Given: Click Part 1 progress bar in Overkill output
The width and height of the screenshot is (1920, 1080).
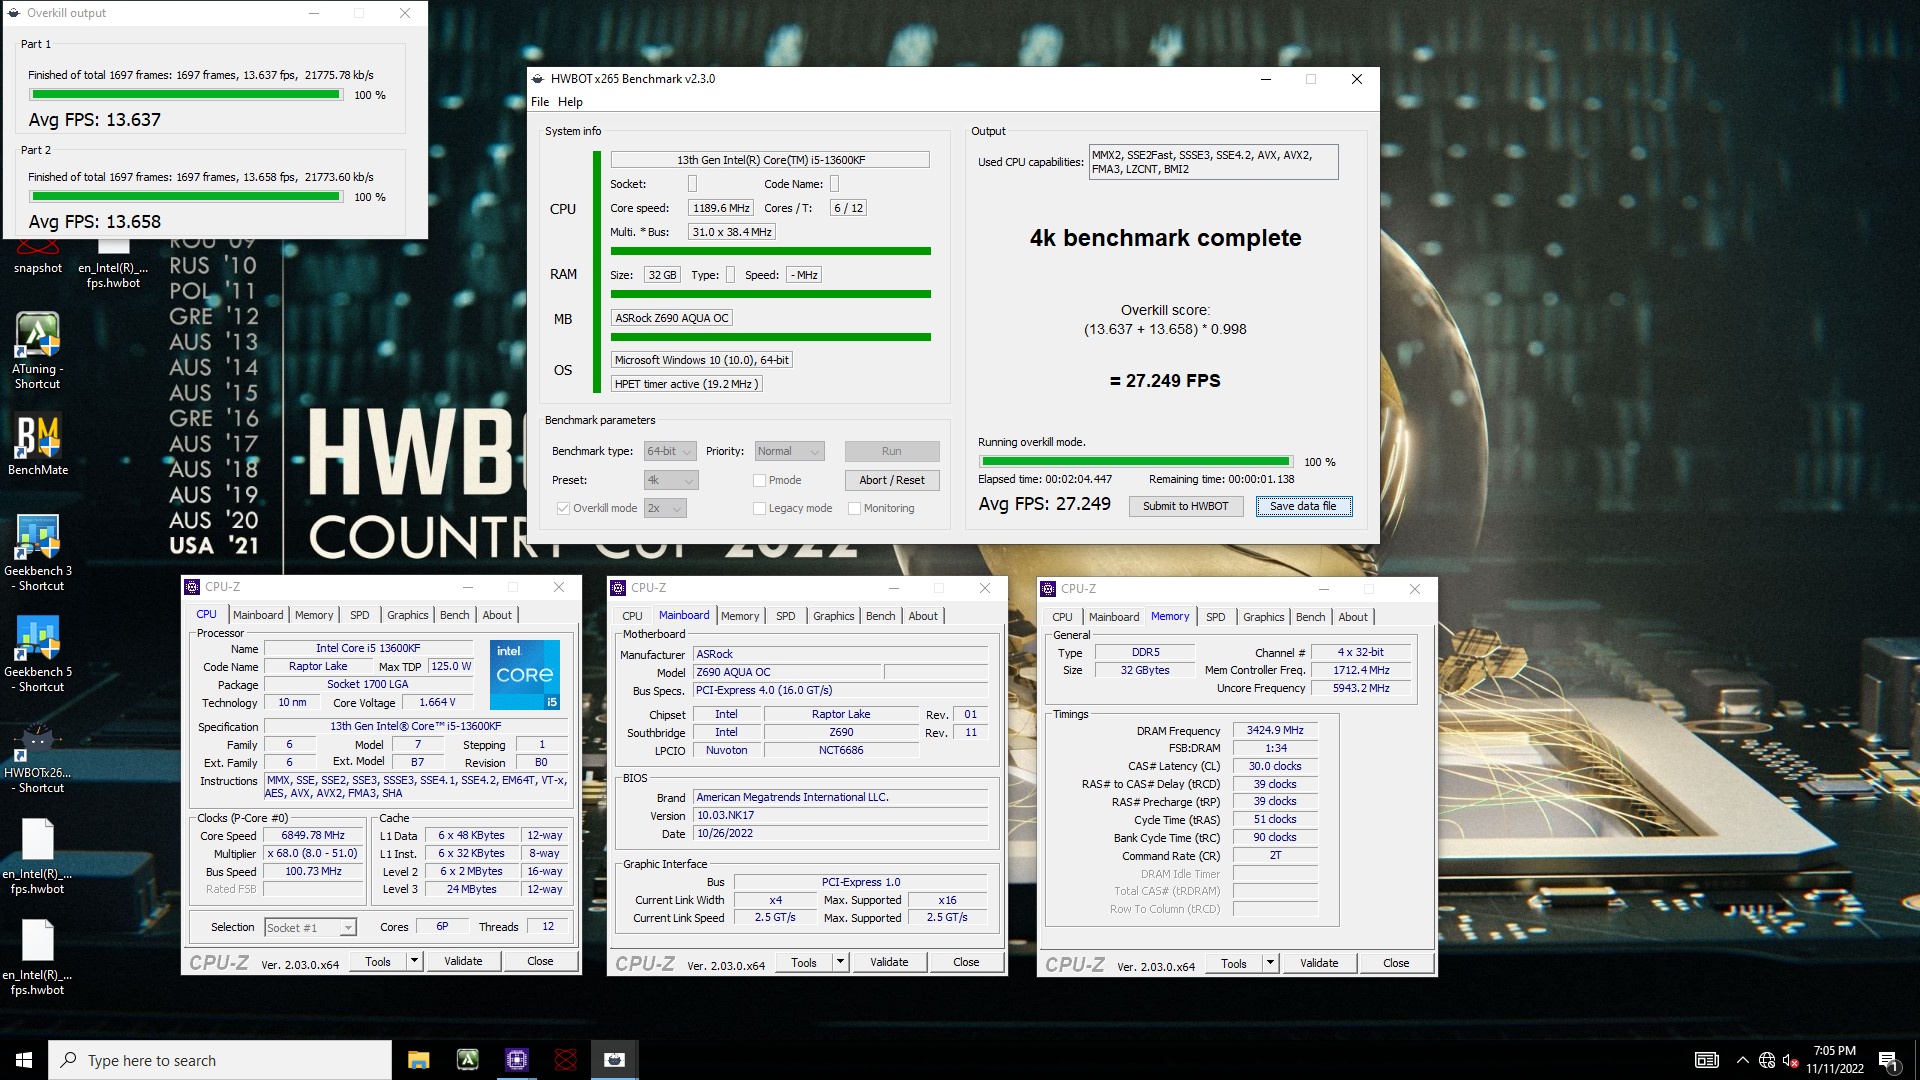Looking at the screenshot, I should tap(186, 95).
